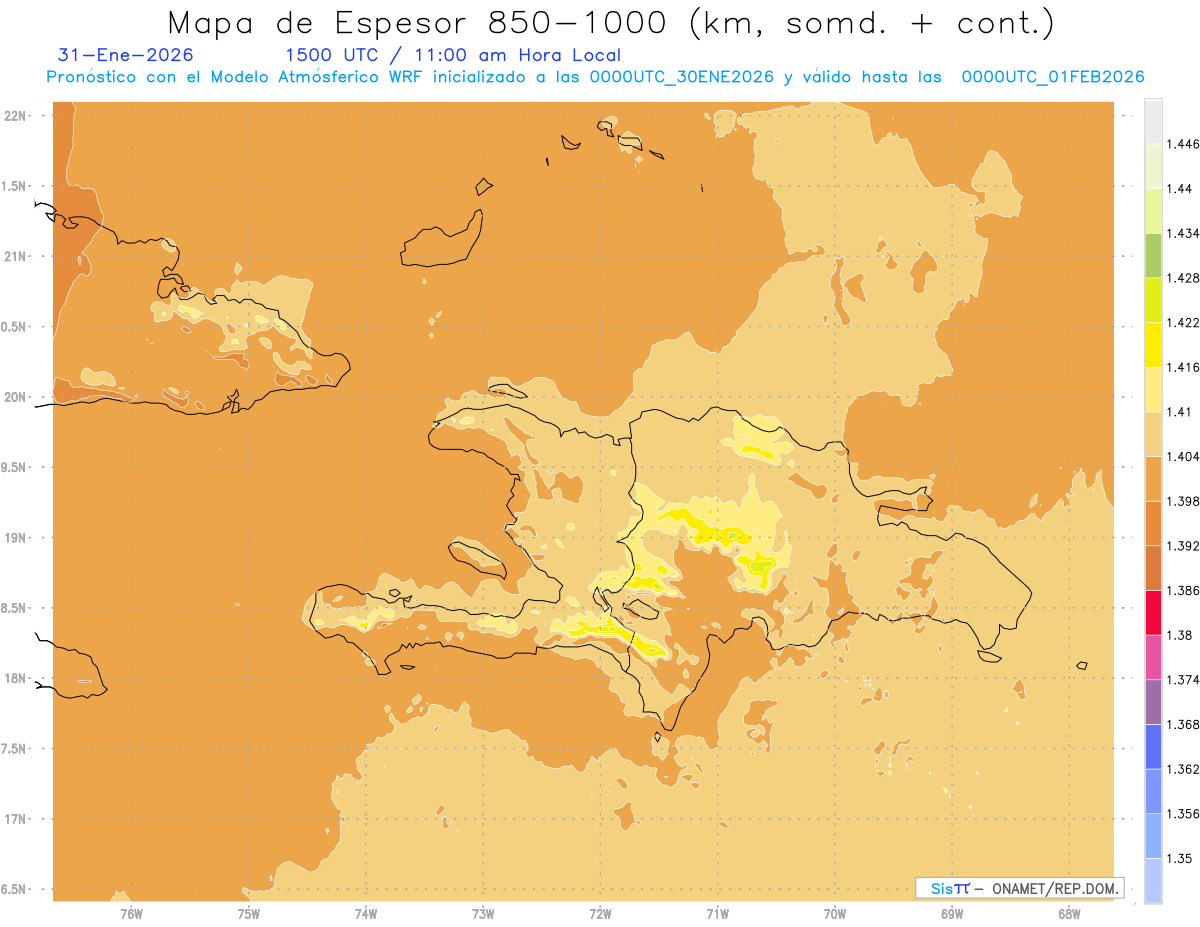Click legend value 1.356
Viewport: 1200px width, 927px height.
coord(1182,814)
